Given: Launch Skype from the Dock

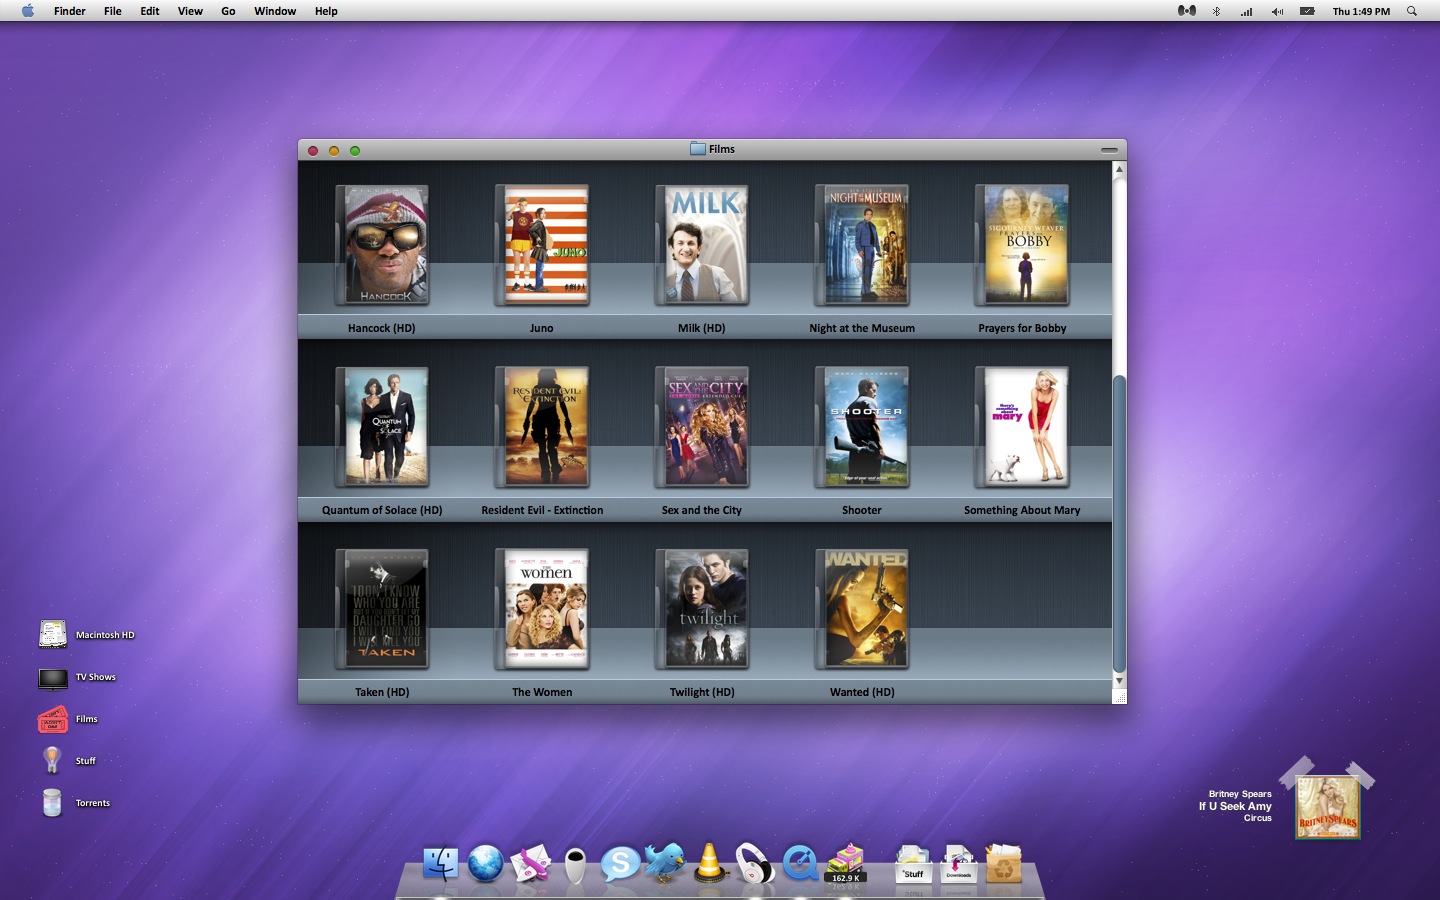Looking at the screenshot, I should tap(620, 864).
